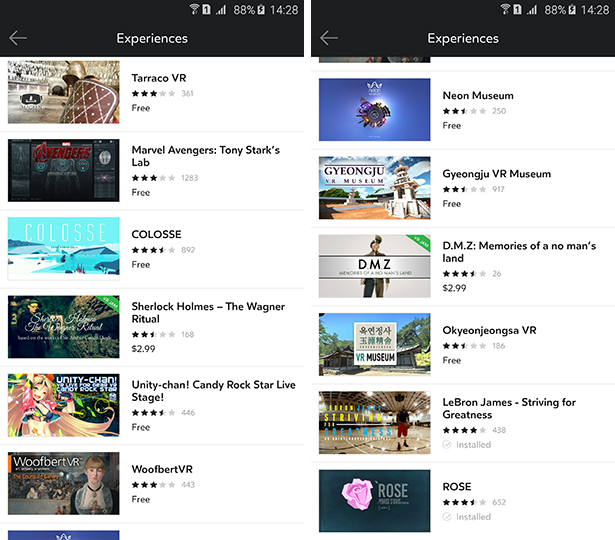Go back using the right screen's arrow

click(329, 38)
